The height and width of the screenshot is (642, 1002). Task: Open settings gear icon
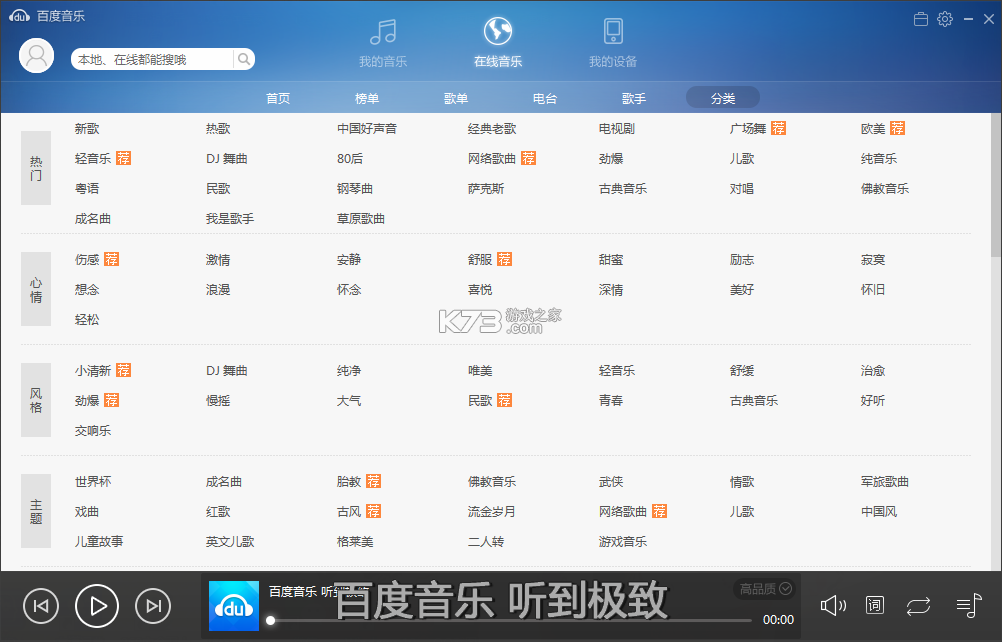click(x=945, y=19)
